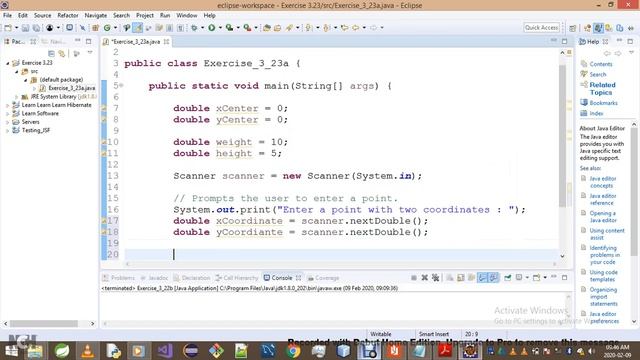Toggle Show Console on Standard Out icon
The image size is (640, 360).
click(x=482, y=278)
